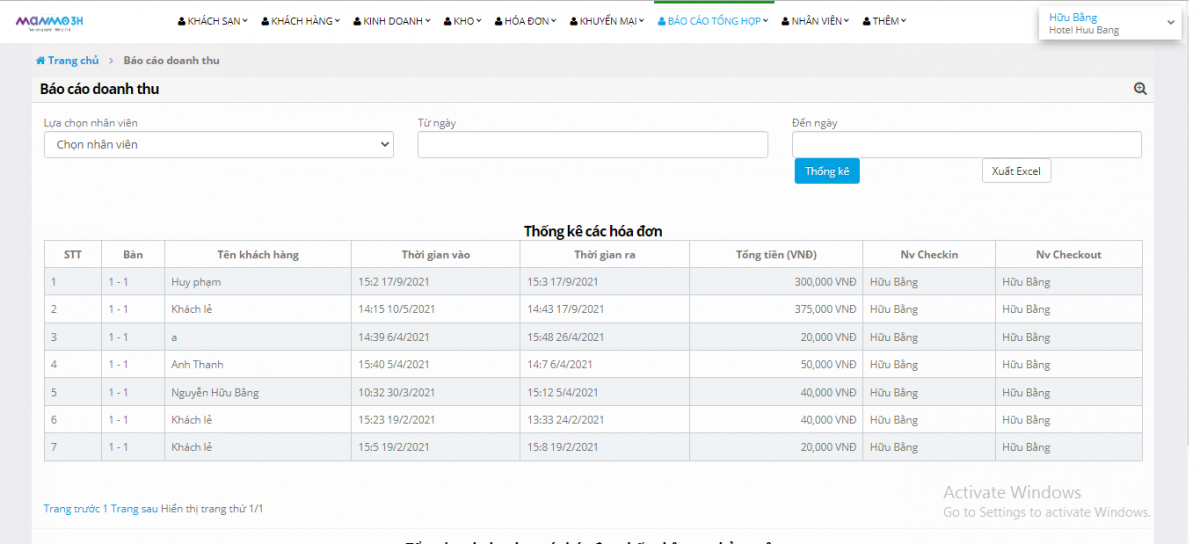Open the Báo cáo tổng hợp menu
This screenshot has width=1200, height=544.
click(x=713, y=21)
